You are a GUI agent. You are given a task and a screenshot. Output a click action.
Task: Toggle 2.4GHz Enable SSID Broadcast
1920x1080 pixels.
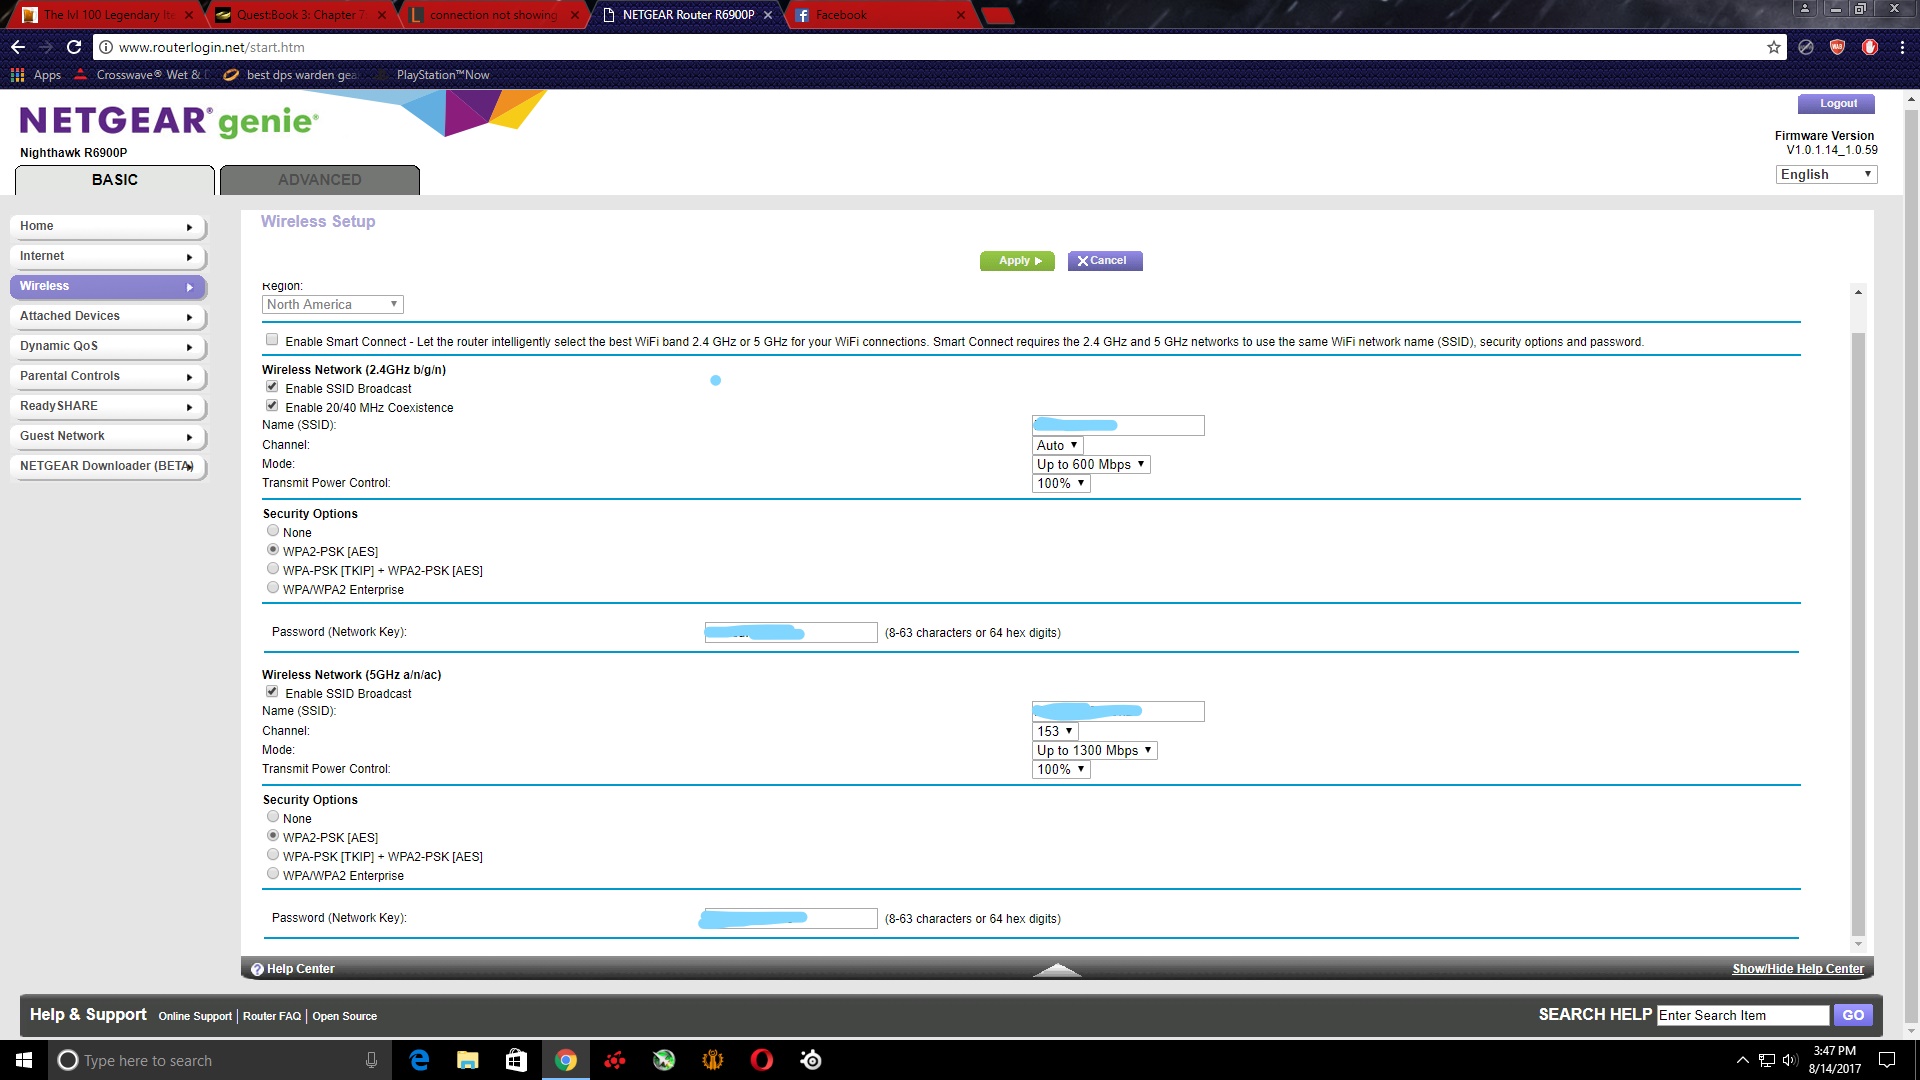(x=272, y=387)
